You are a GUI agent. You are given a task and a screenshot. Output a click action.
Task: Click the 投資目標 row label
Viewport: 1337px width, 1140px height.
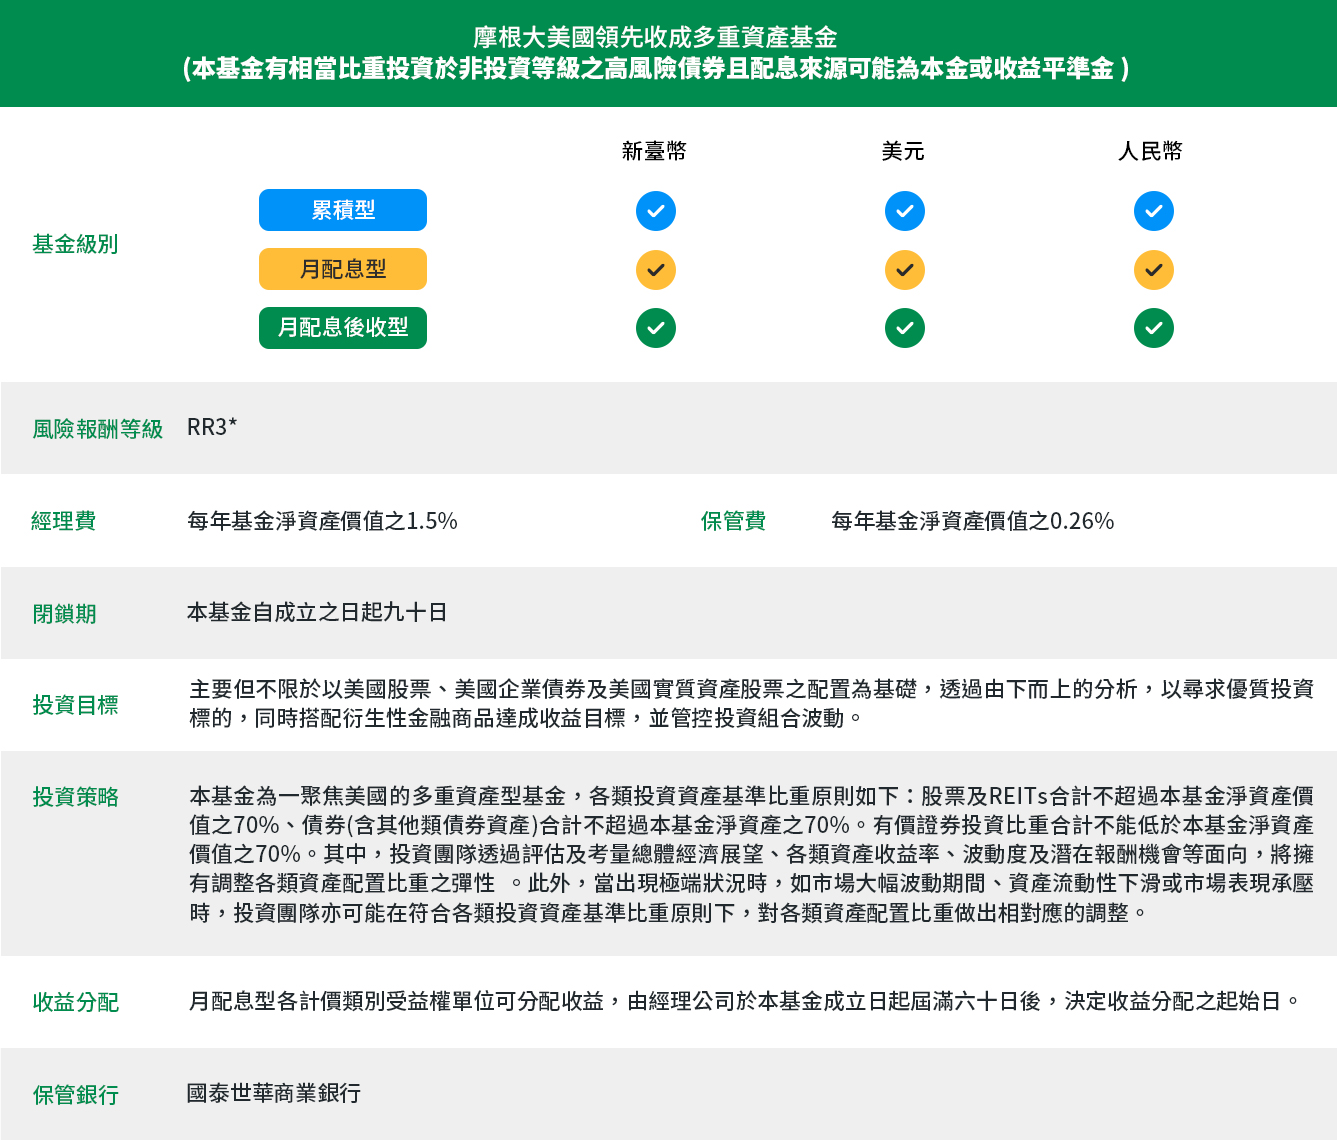click(x=75, y=705)
